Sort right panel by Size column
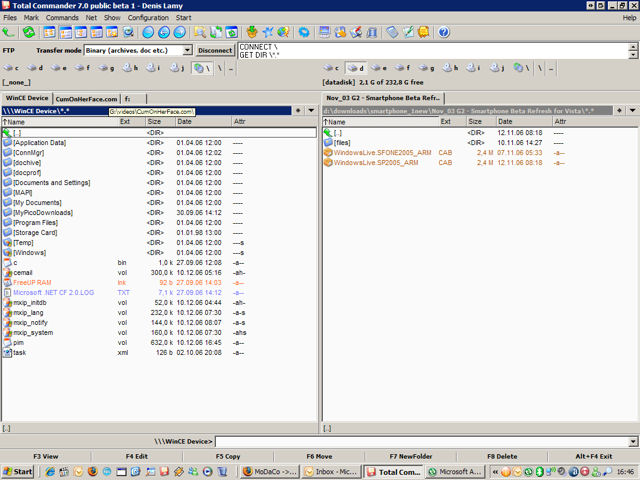The height and width of the screenshot is (480, 640). [x=480, y=122]
